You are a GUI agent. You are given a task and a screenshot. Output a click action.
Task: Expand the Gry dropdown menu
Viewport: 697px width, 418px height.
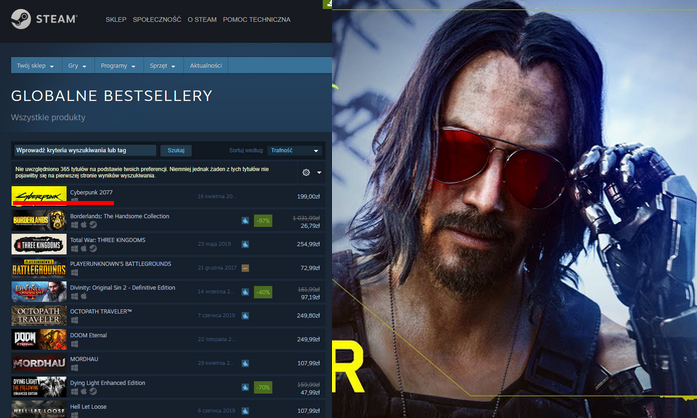click(78, 65)
